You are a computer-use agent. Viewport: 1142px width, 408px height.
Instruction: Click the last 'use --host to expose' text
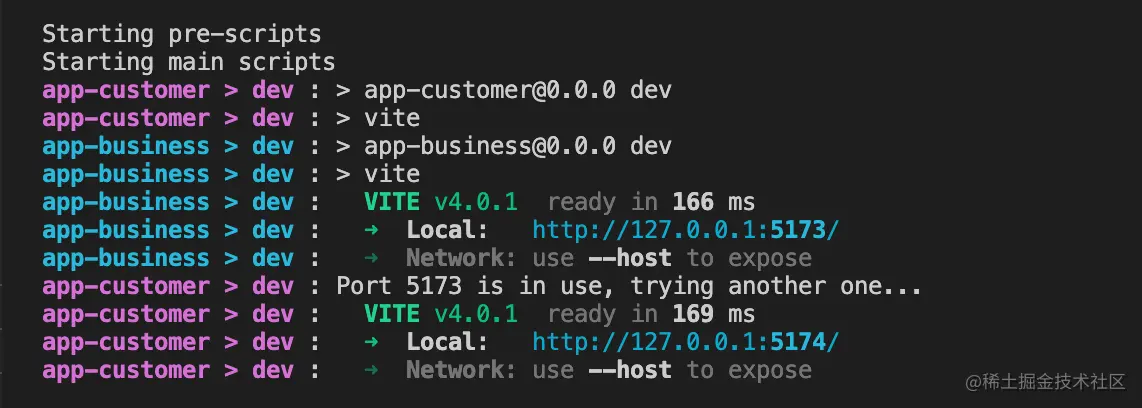click(x=672, y=370)
